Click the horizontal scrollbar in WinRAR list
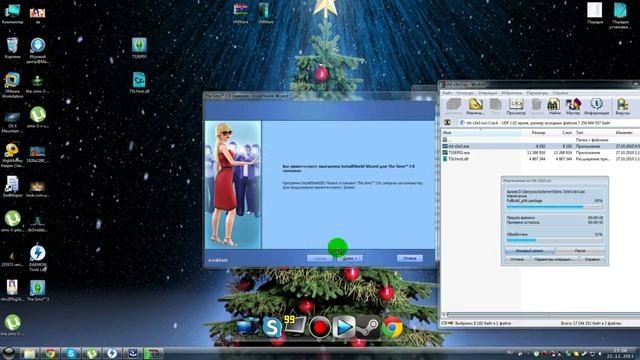 (543, 315)
